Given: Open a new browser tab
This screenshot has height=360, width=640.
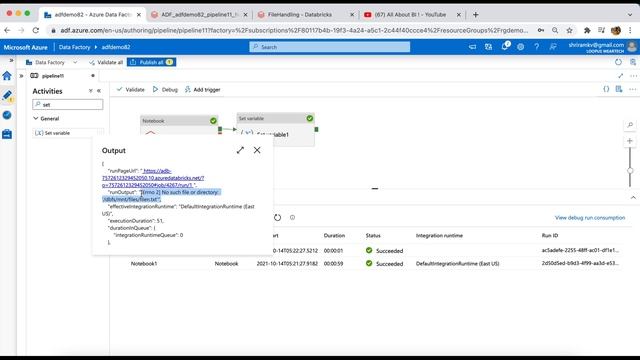Looking at the screenshot, I should point(476,15).
